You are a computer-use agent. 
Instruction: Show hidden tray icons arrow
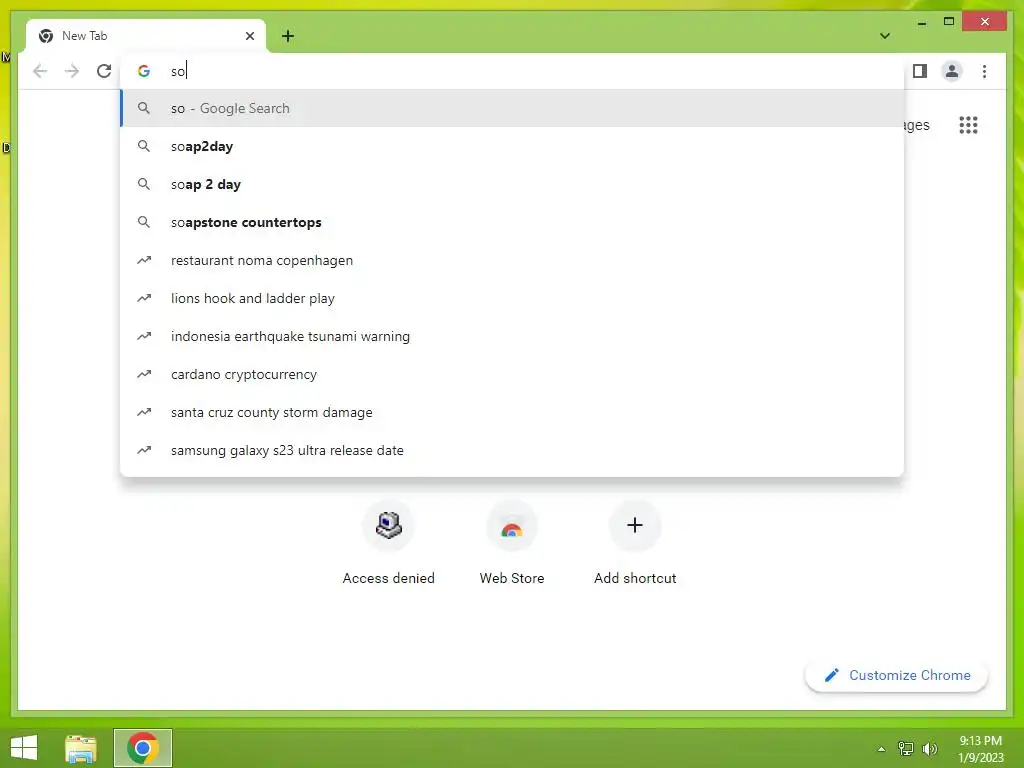coord(881,749)
